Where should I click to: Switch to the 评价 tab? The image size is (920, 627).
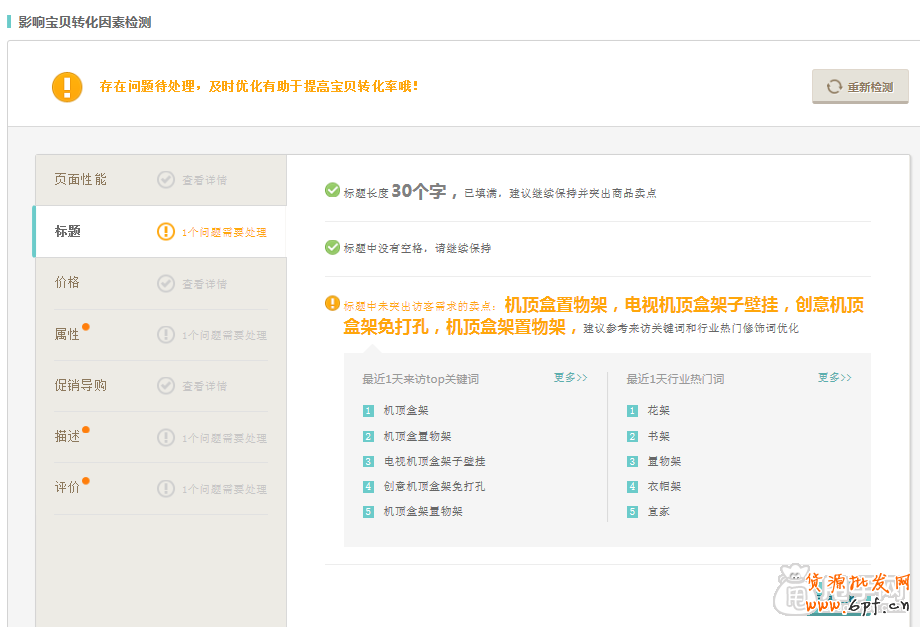(68, 488)
